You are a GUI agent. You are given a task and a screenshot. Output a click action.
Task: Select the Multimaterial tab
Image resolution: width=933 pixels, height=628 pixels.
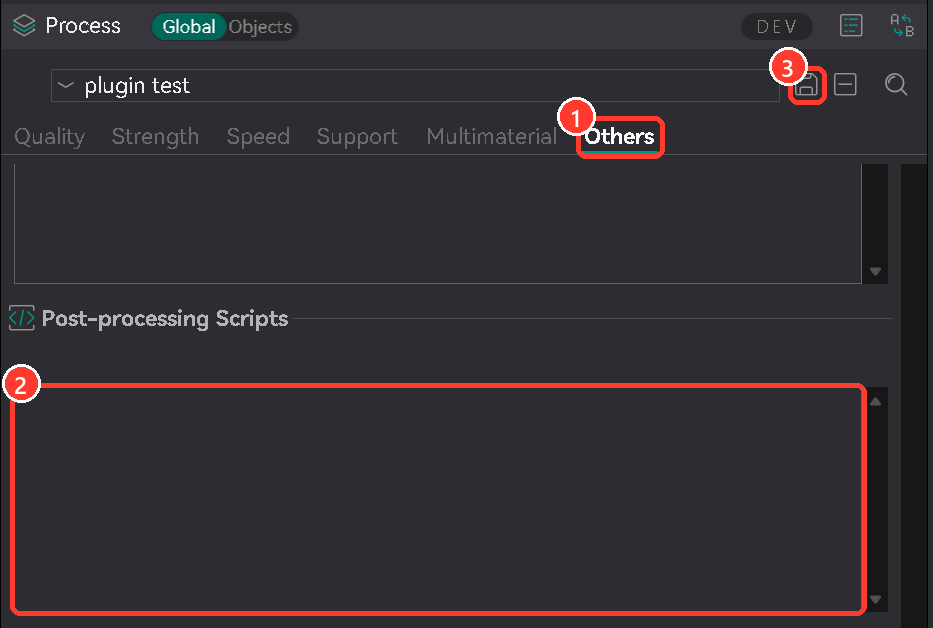(491, 137)
